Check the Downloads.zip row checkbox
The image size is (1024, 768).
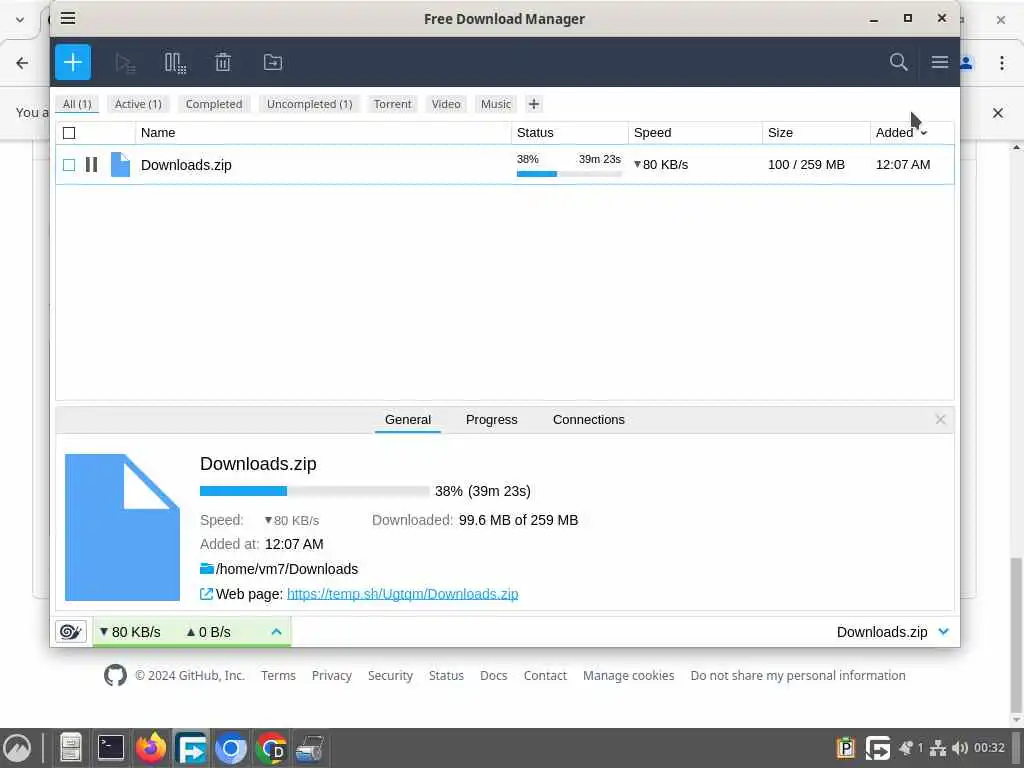[69, 165]
